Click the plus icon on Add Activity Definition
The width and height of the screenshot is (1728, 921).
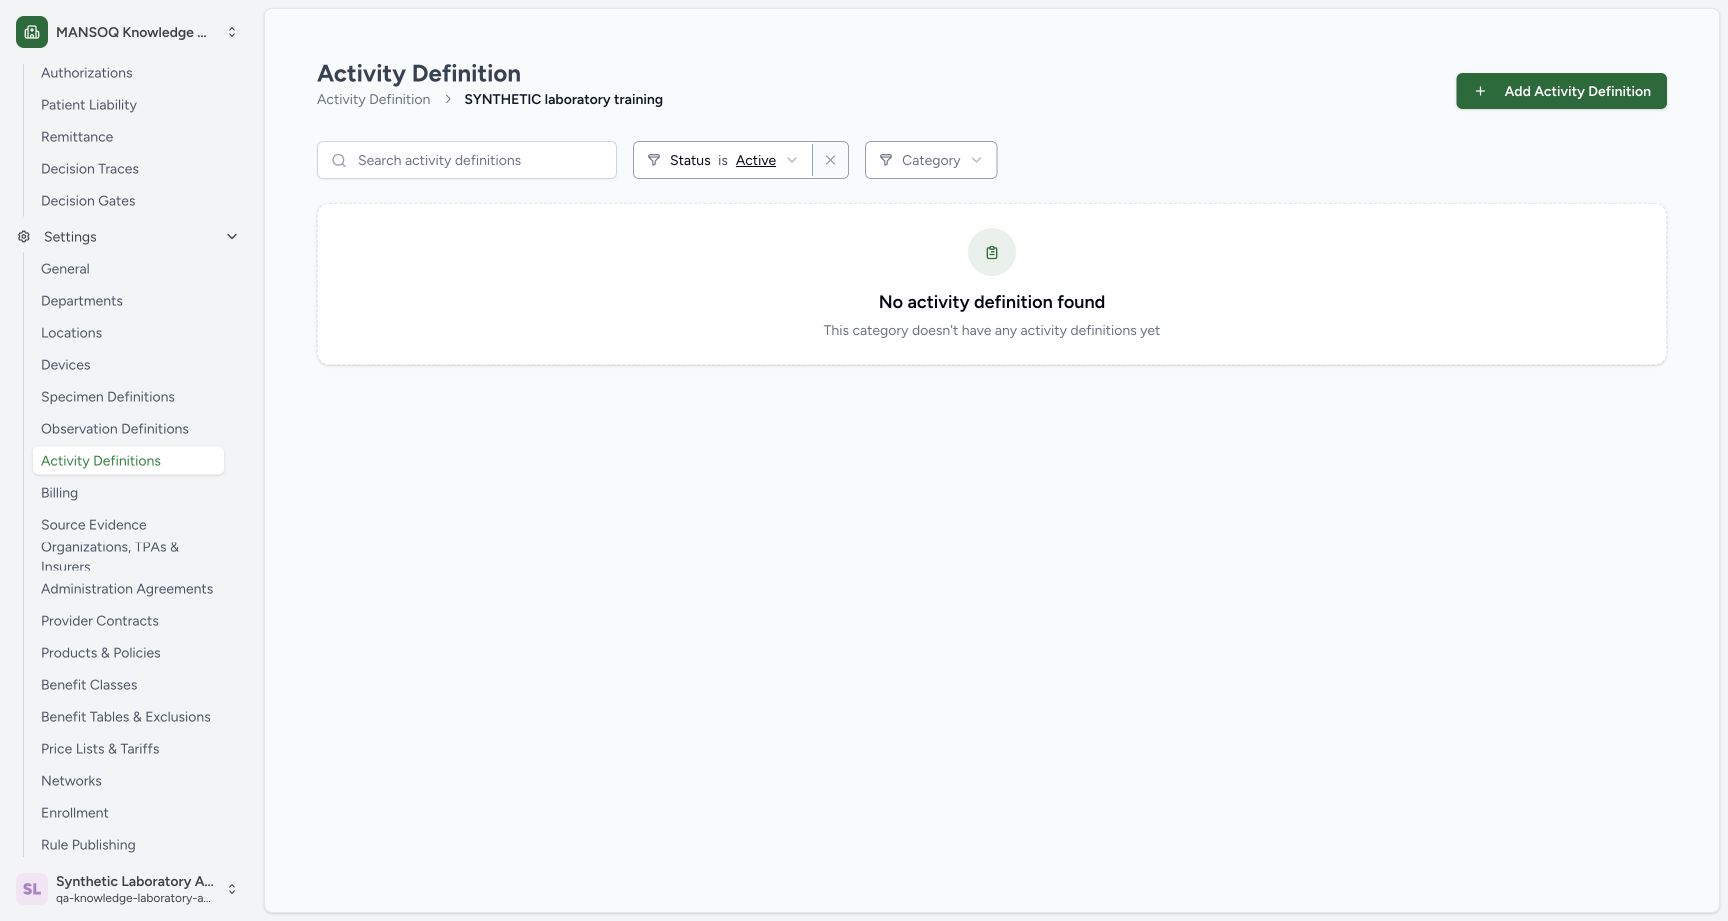point(1480,91)
